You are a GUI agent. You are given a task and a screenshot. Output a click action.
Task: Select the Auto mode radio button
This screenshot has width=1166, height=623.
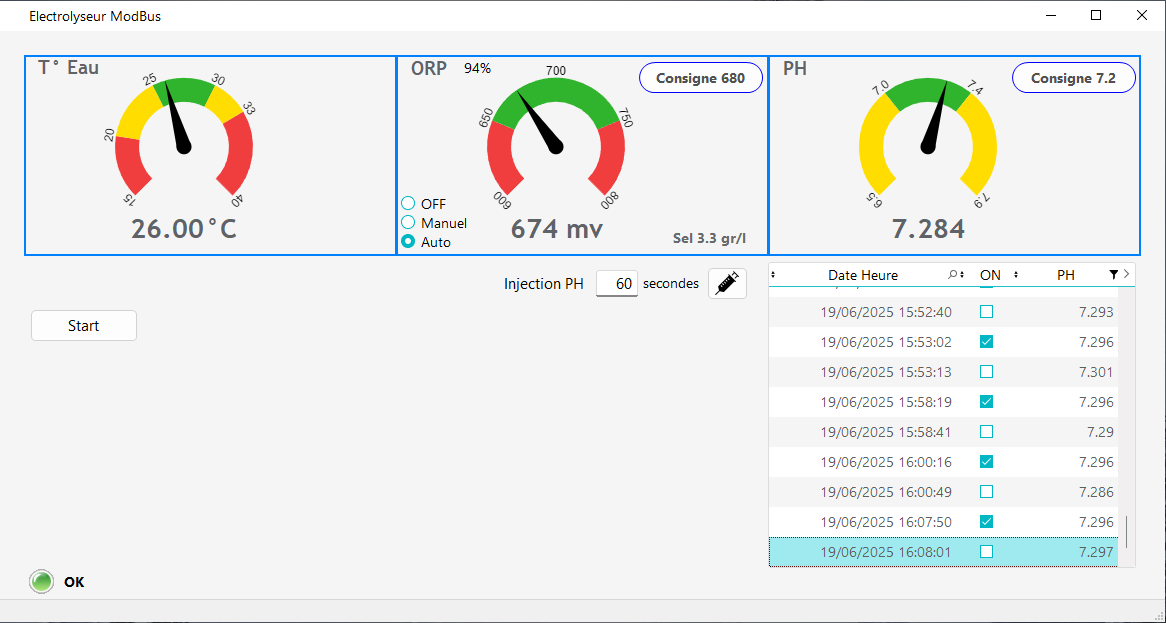pyautogui.click(x=408, y=242)
